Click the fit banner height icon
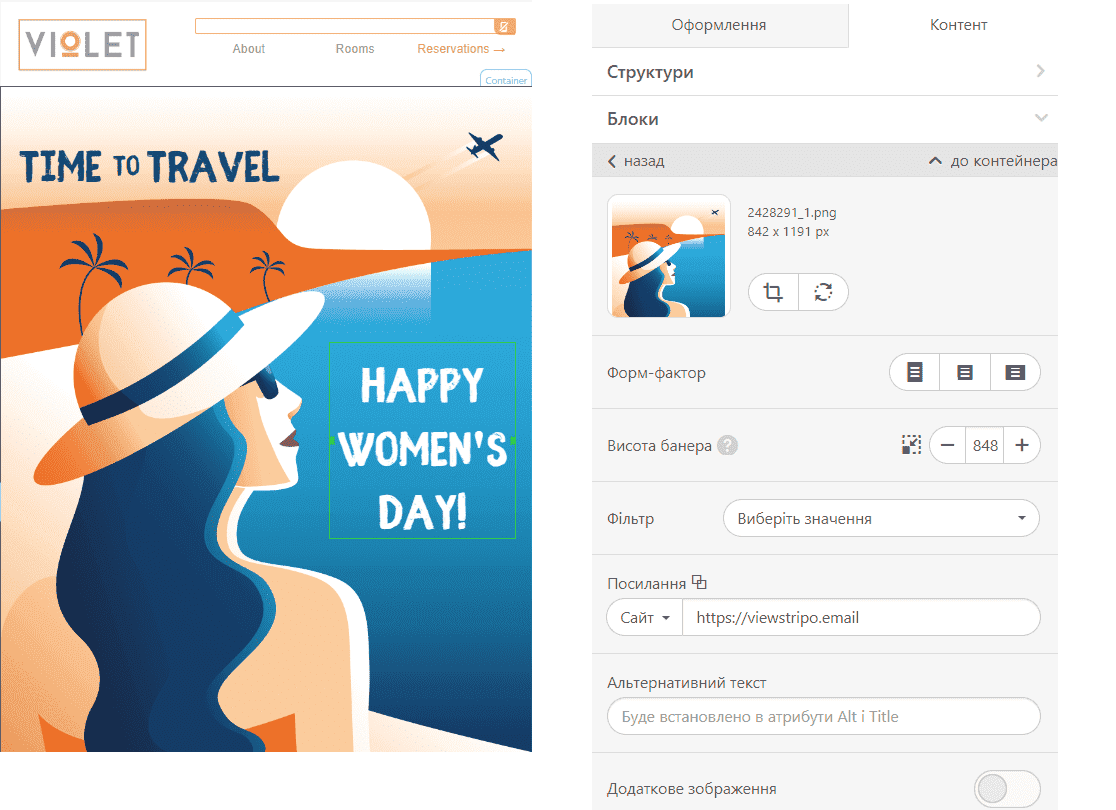The height and width of the screenshot is (810, 1116). click(x=911, y=445)
